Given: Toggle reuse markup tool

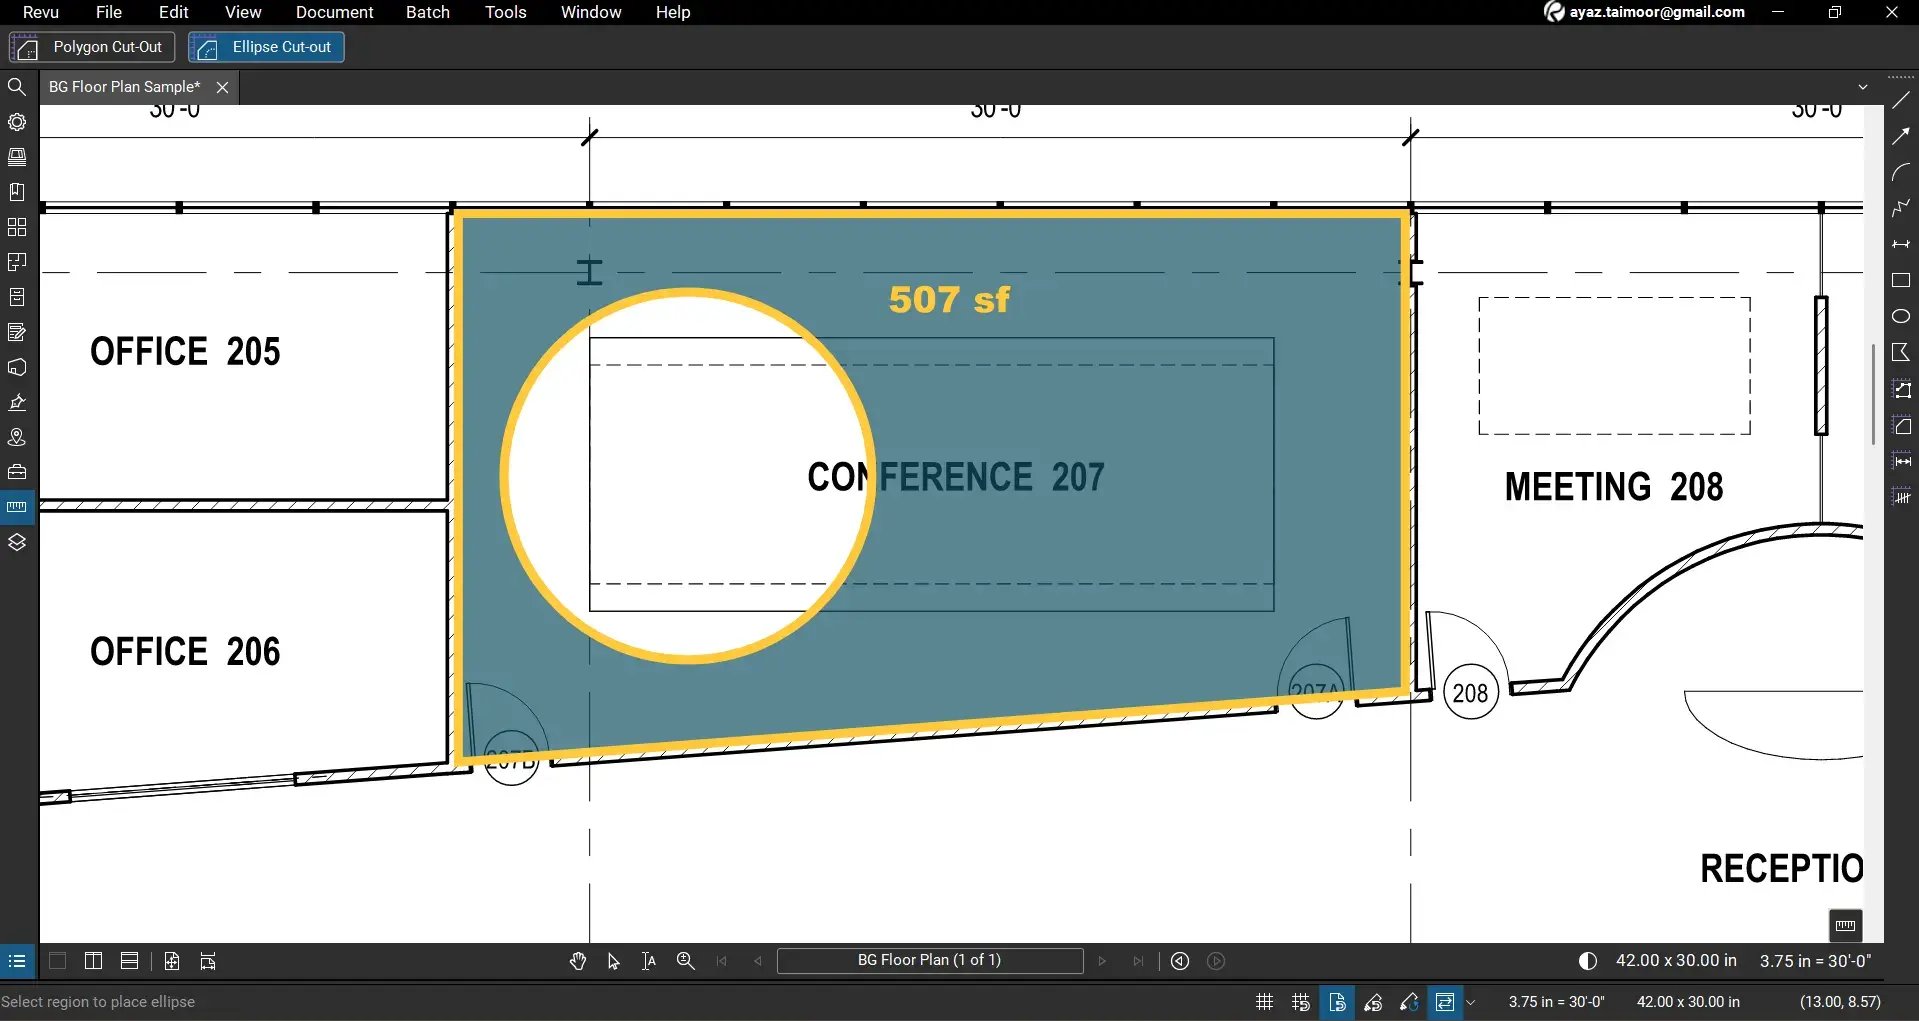Looking at the screenshot, I should pos(1409,1002).
